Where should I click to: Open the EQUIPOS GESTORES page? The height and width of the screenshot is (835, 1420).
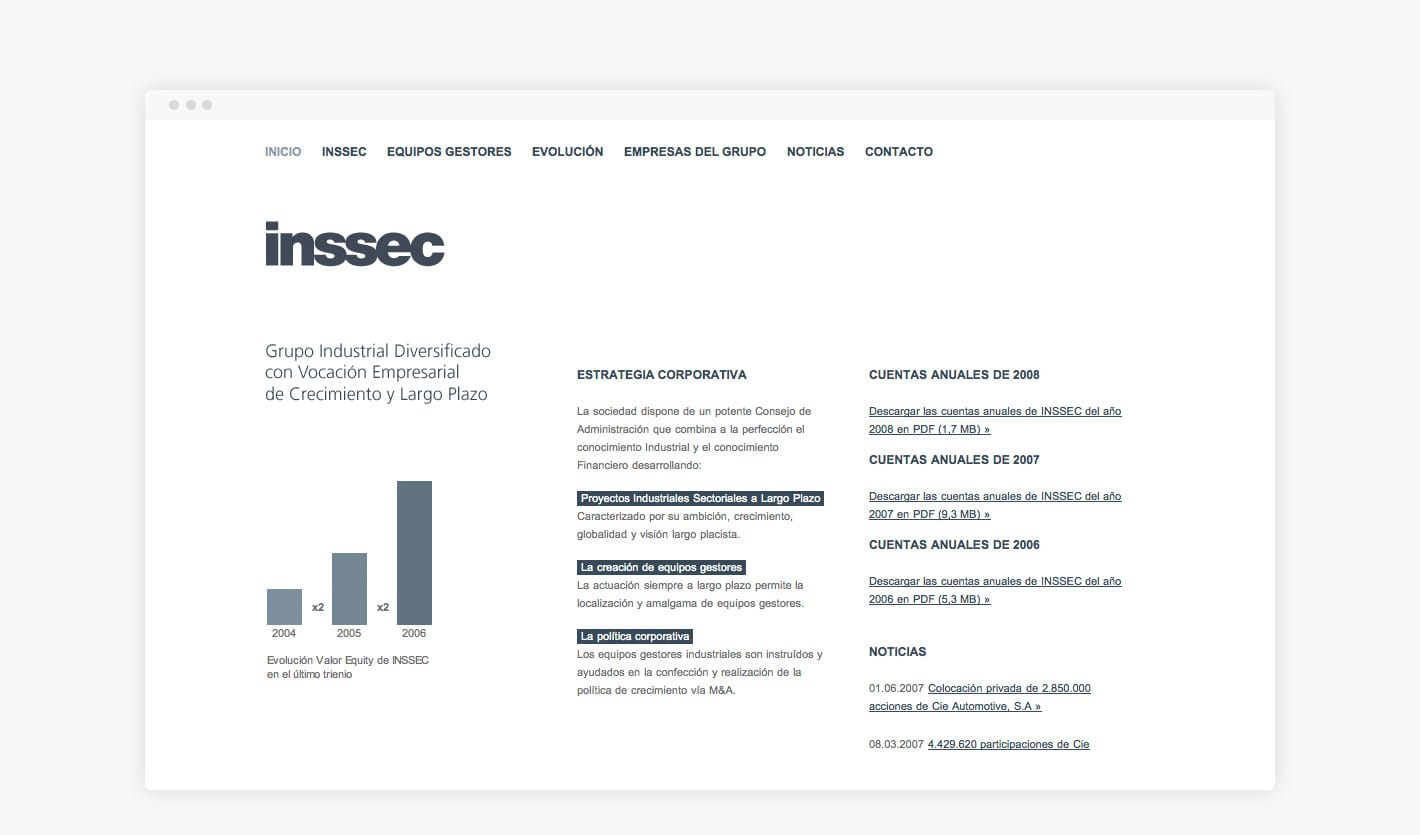(x=449, y=151)
